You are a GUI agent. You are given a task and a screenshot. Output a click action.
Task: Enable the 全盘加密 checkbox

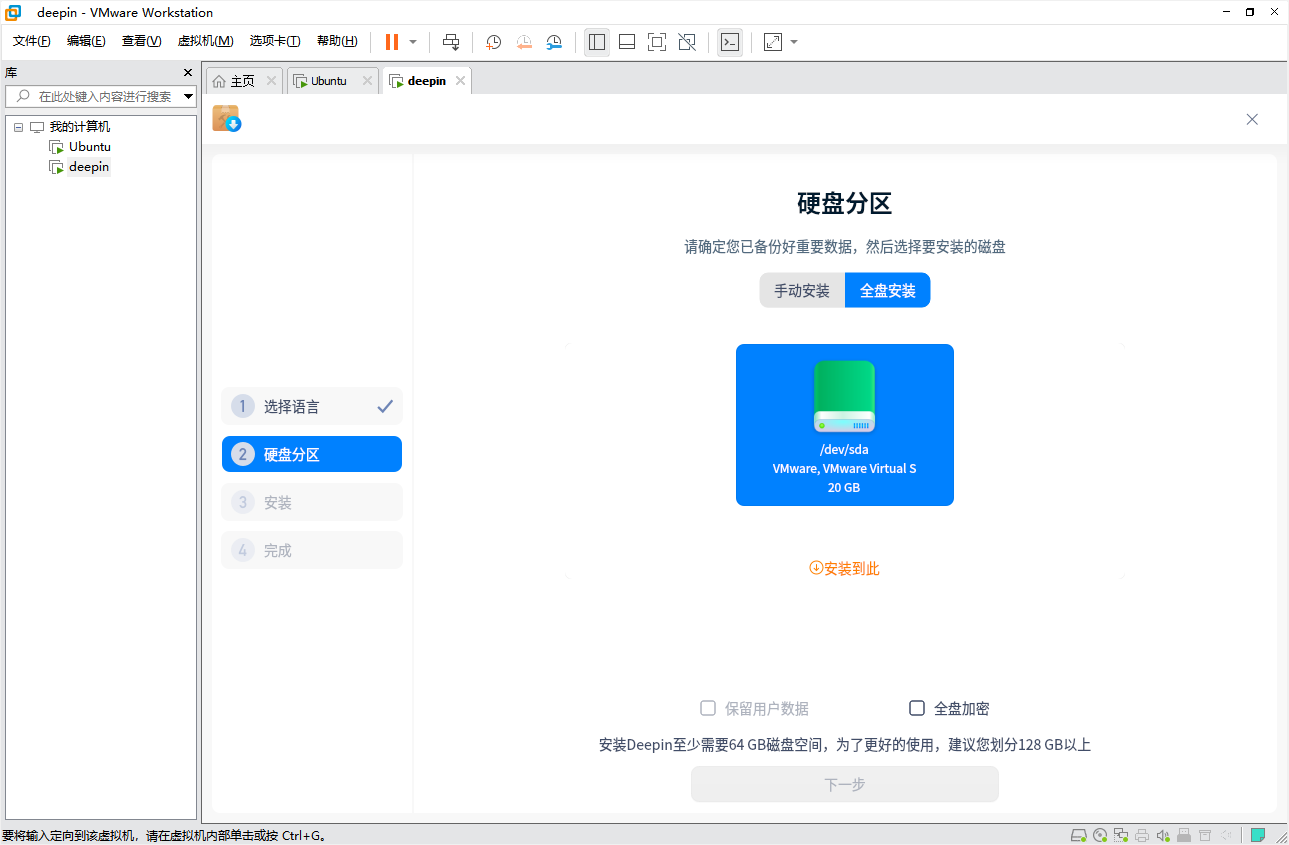click(x=917, y=708)
